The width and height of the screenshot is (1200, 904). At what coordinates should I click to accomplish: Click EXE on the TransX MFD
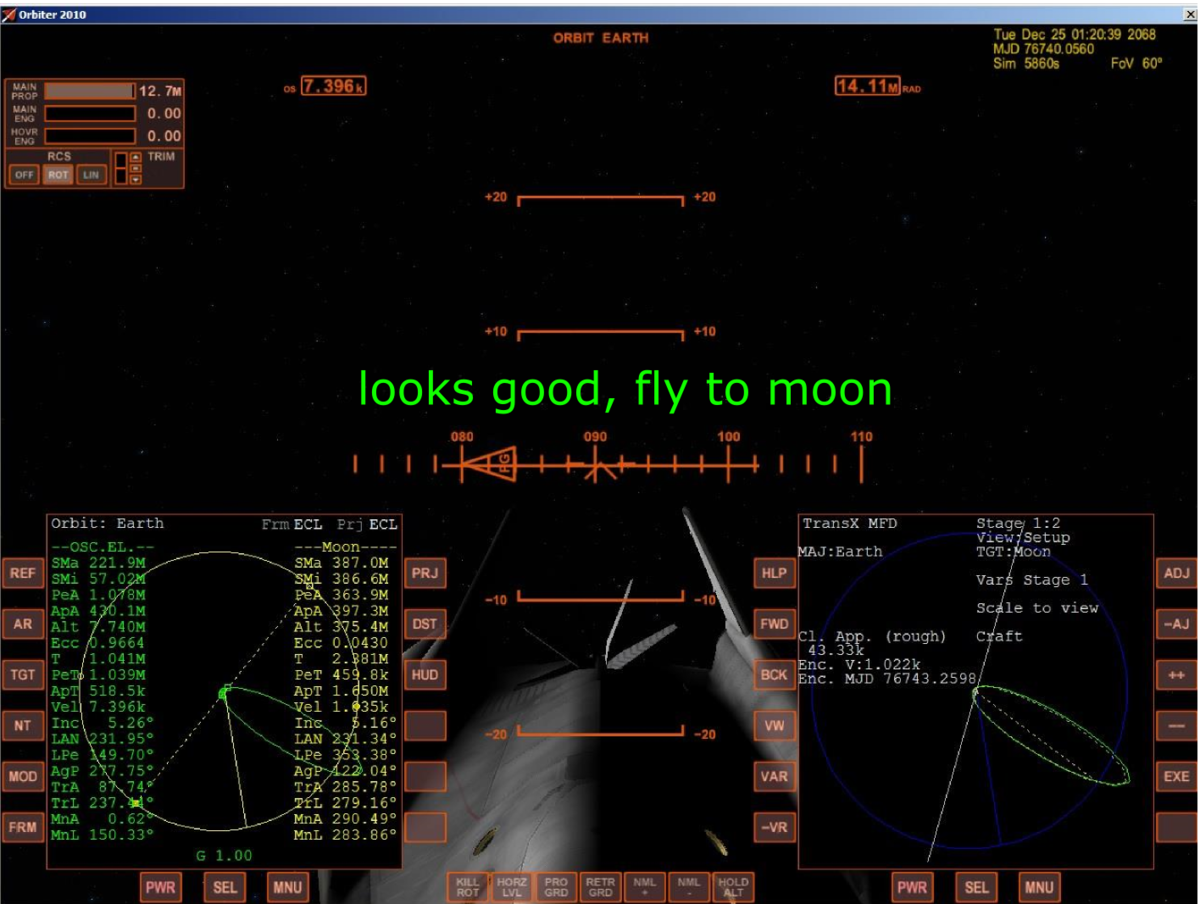point(1176,777)
